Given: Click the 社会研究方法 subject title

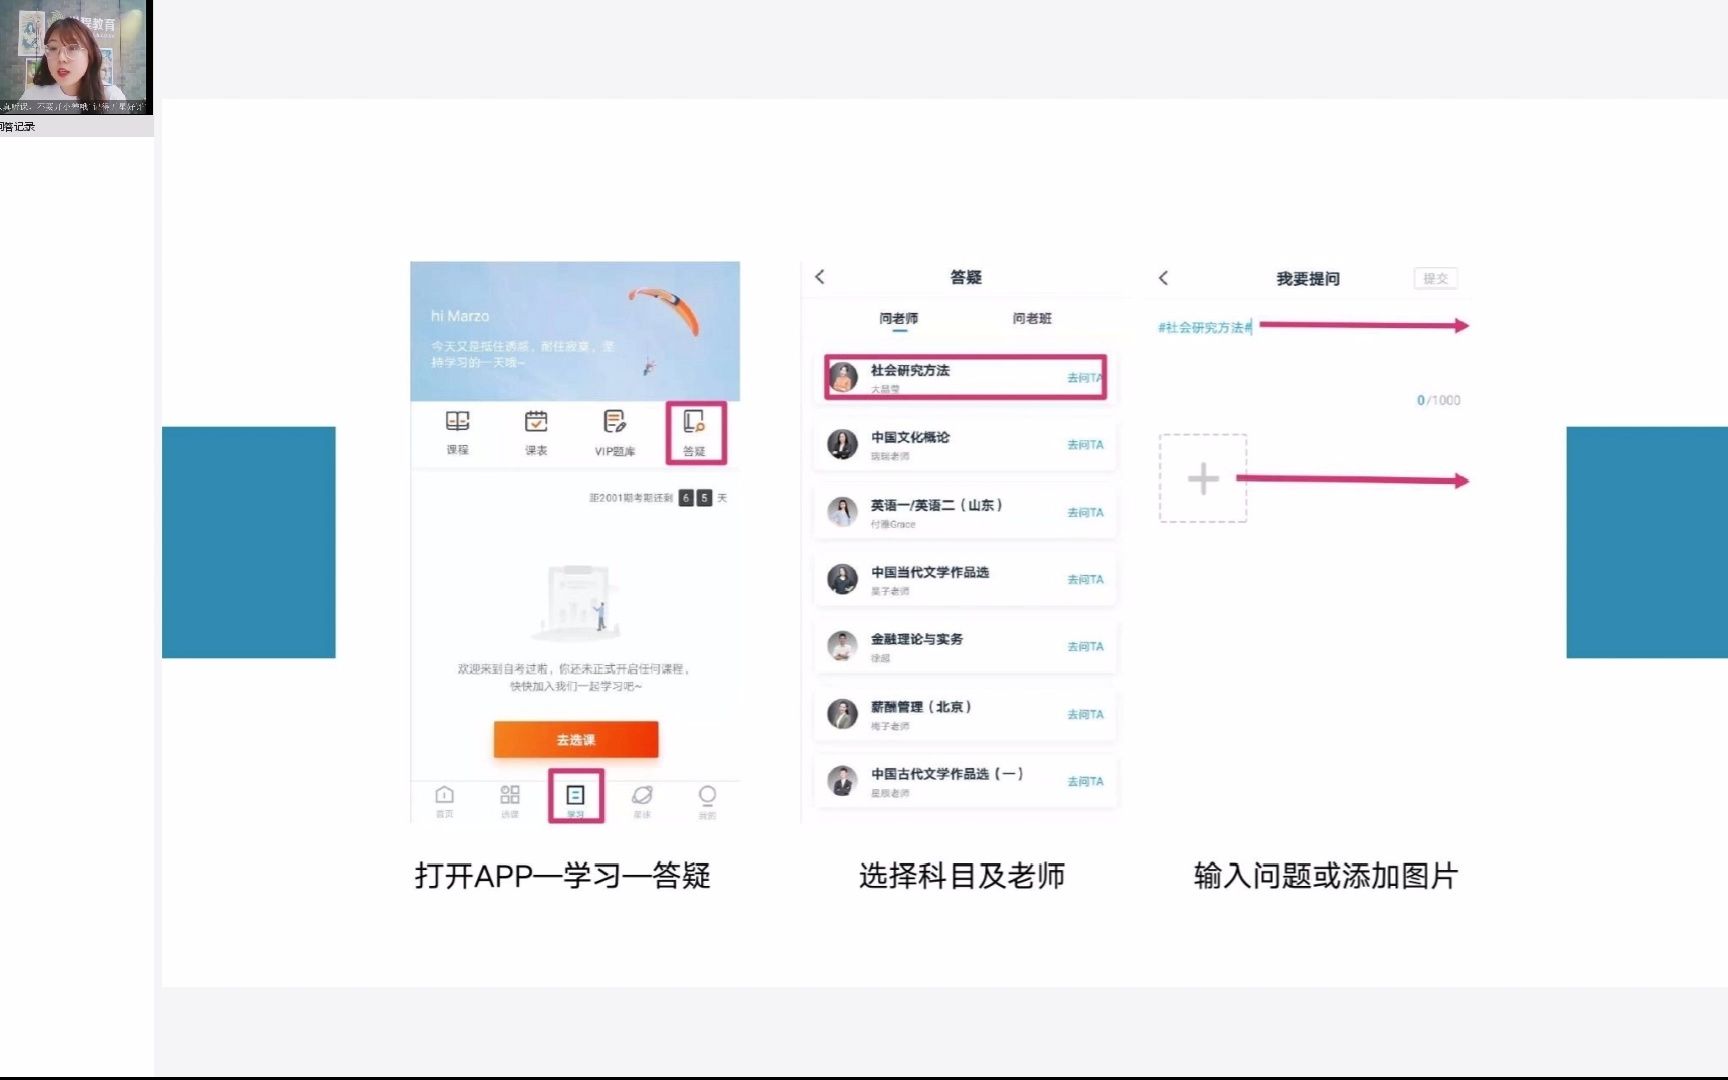Looking at the screenshot, I should coord(910,370).
